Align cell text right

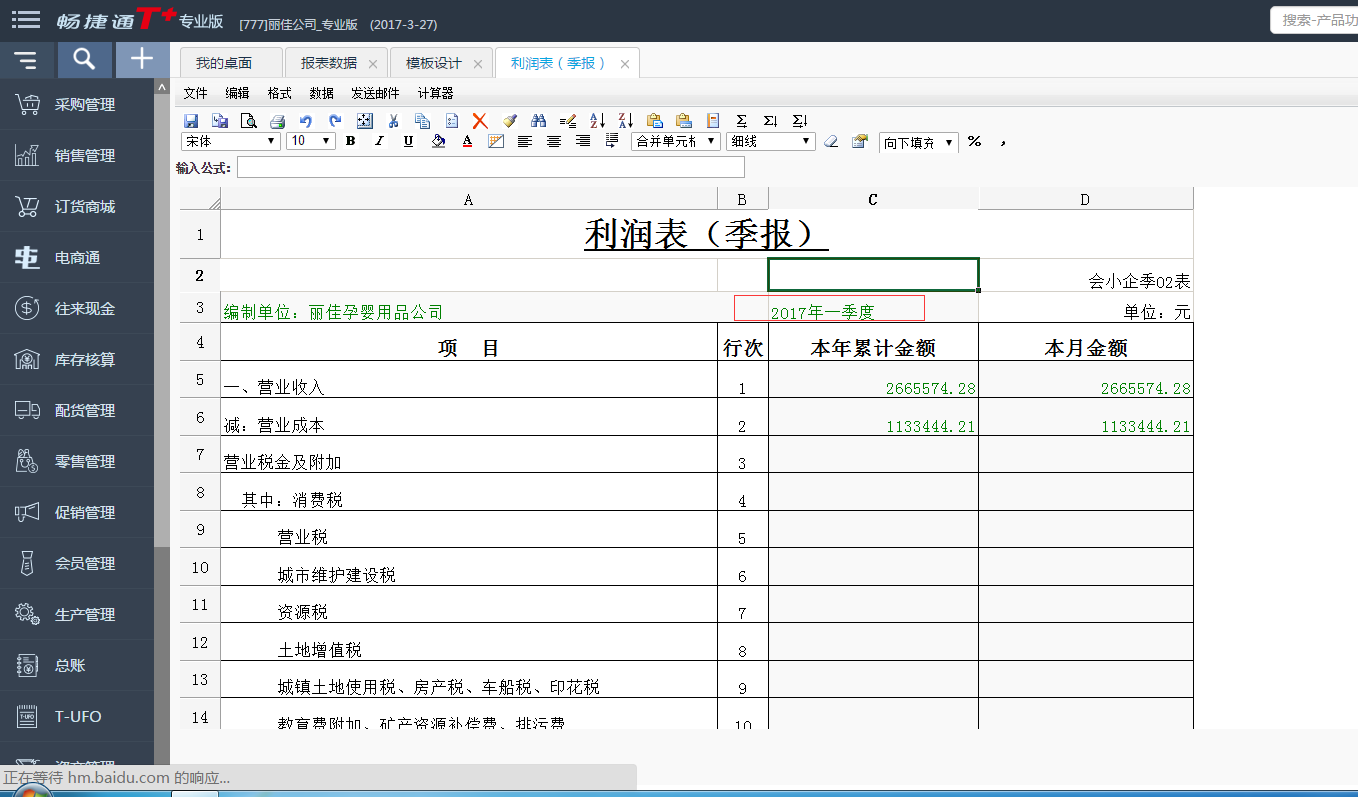pyautogui.click(x=583, y=141)
